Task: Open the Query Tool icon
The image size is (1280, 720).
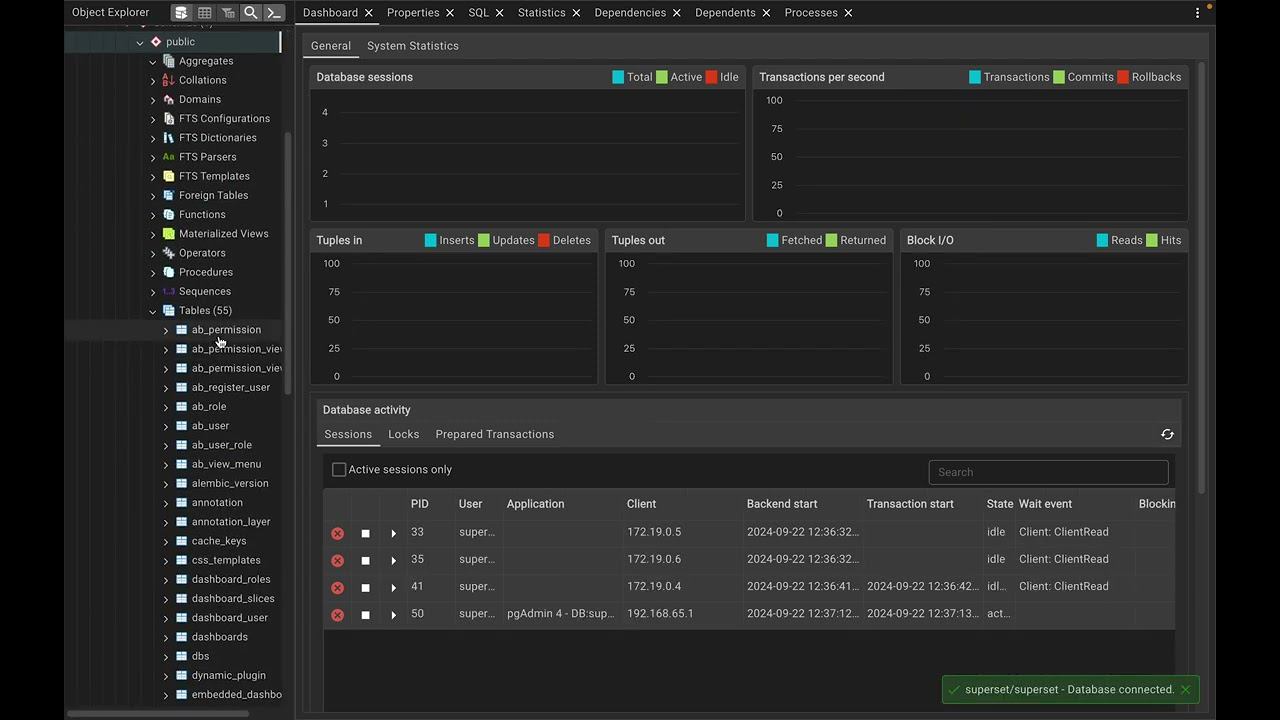Action: [x=181, y=13]
